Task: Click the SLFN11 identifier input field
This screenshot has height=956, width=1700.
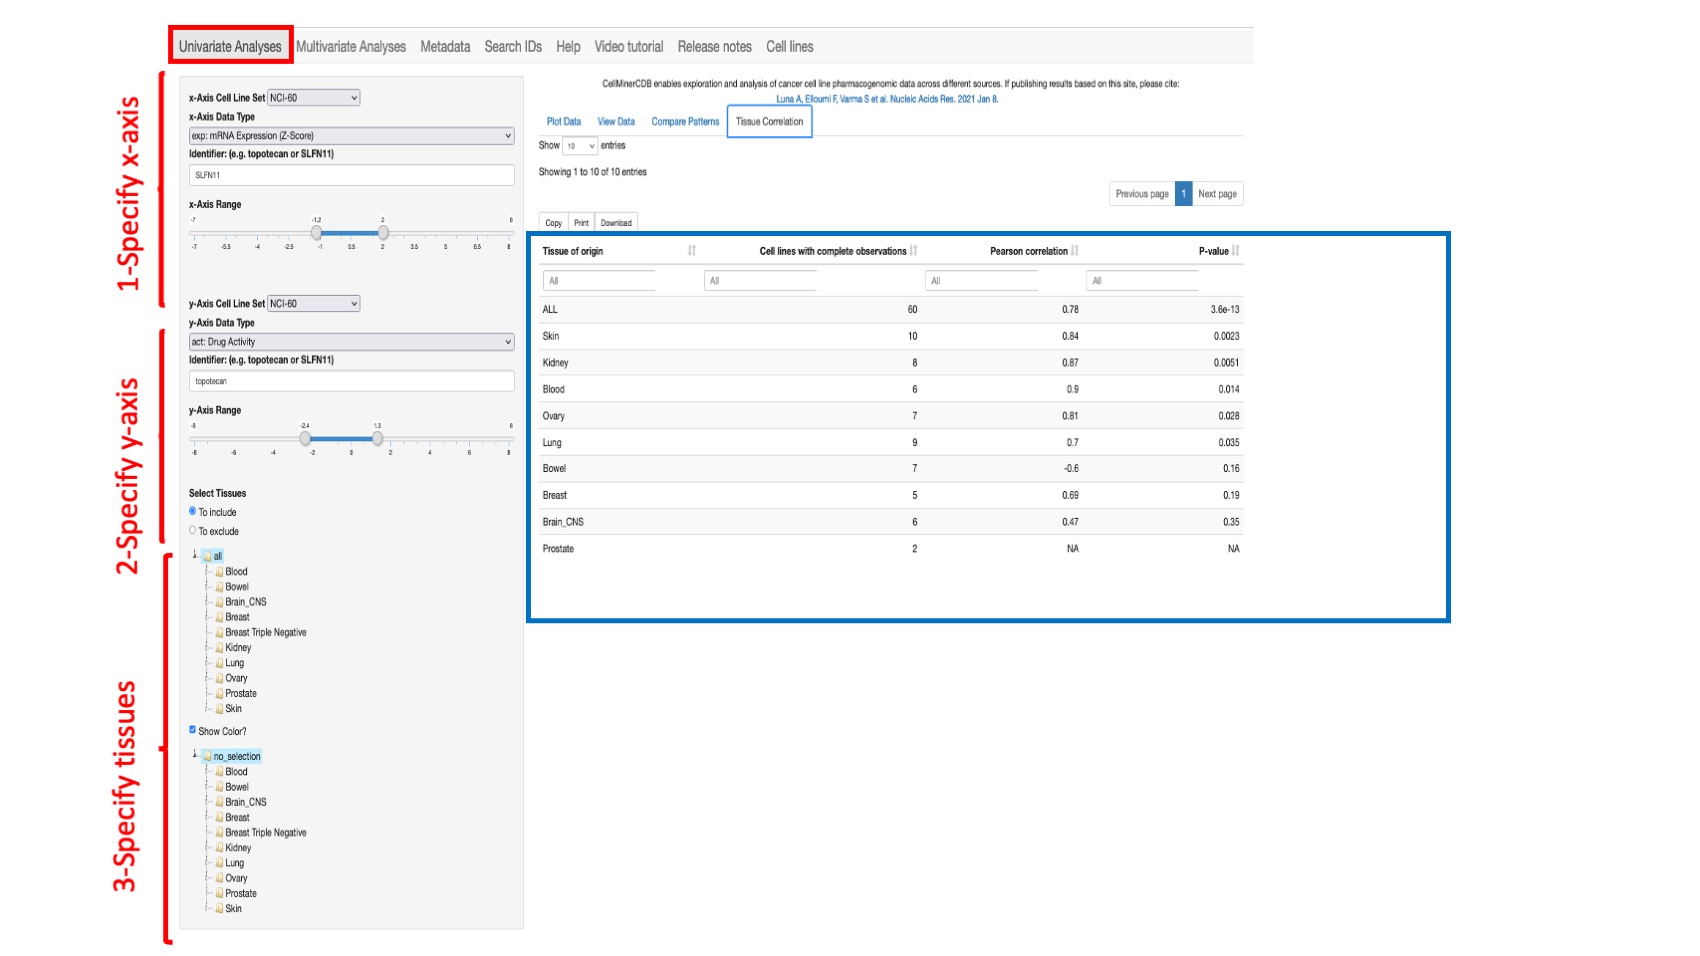Action: click(x=350, y=175)
